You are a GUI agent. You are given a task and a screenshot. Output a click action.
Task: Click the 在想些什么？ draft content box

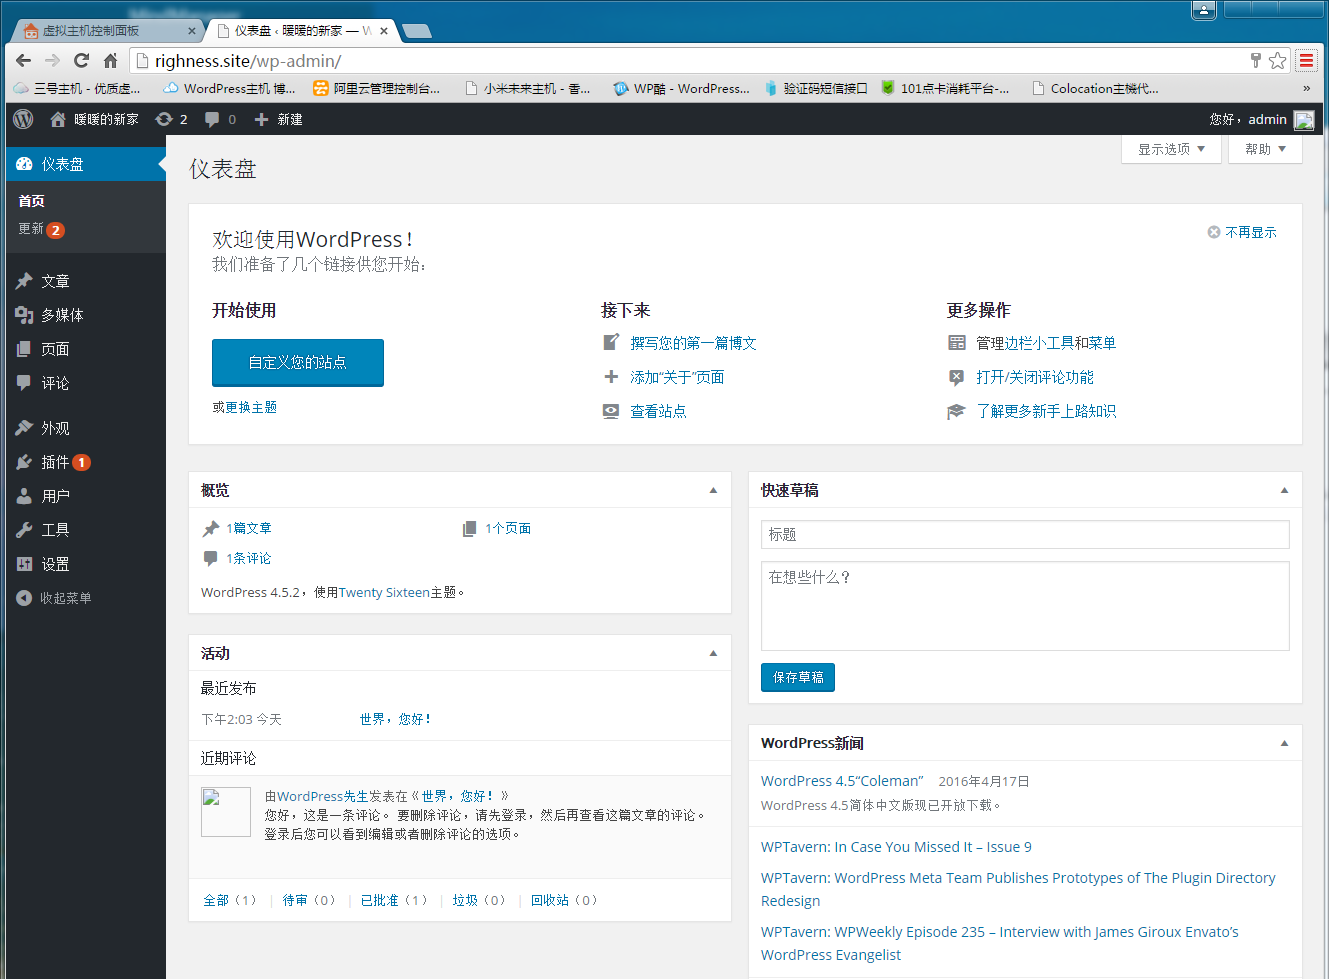coord(1025,606)
